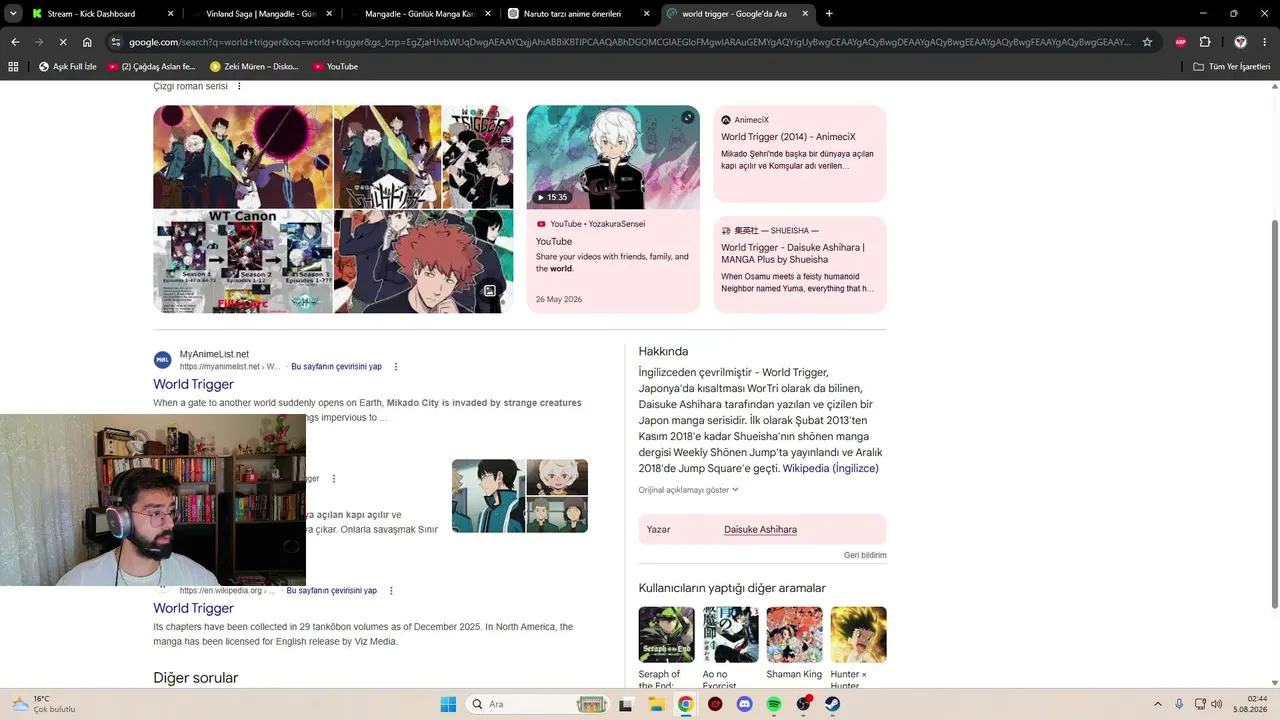Open the Wikipedia World Trigger result title
The height and width of the screenshot is (720, 1280).
[193, 608]
